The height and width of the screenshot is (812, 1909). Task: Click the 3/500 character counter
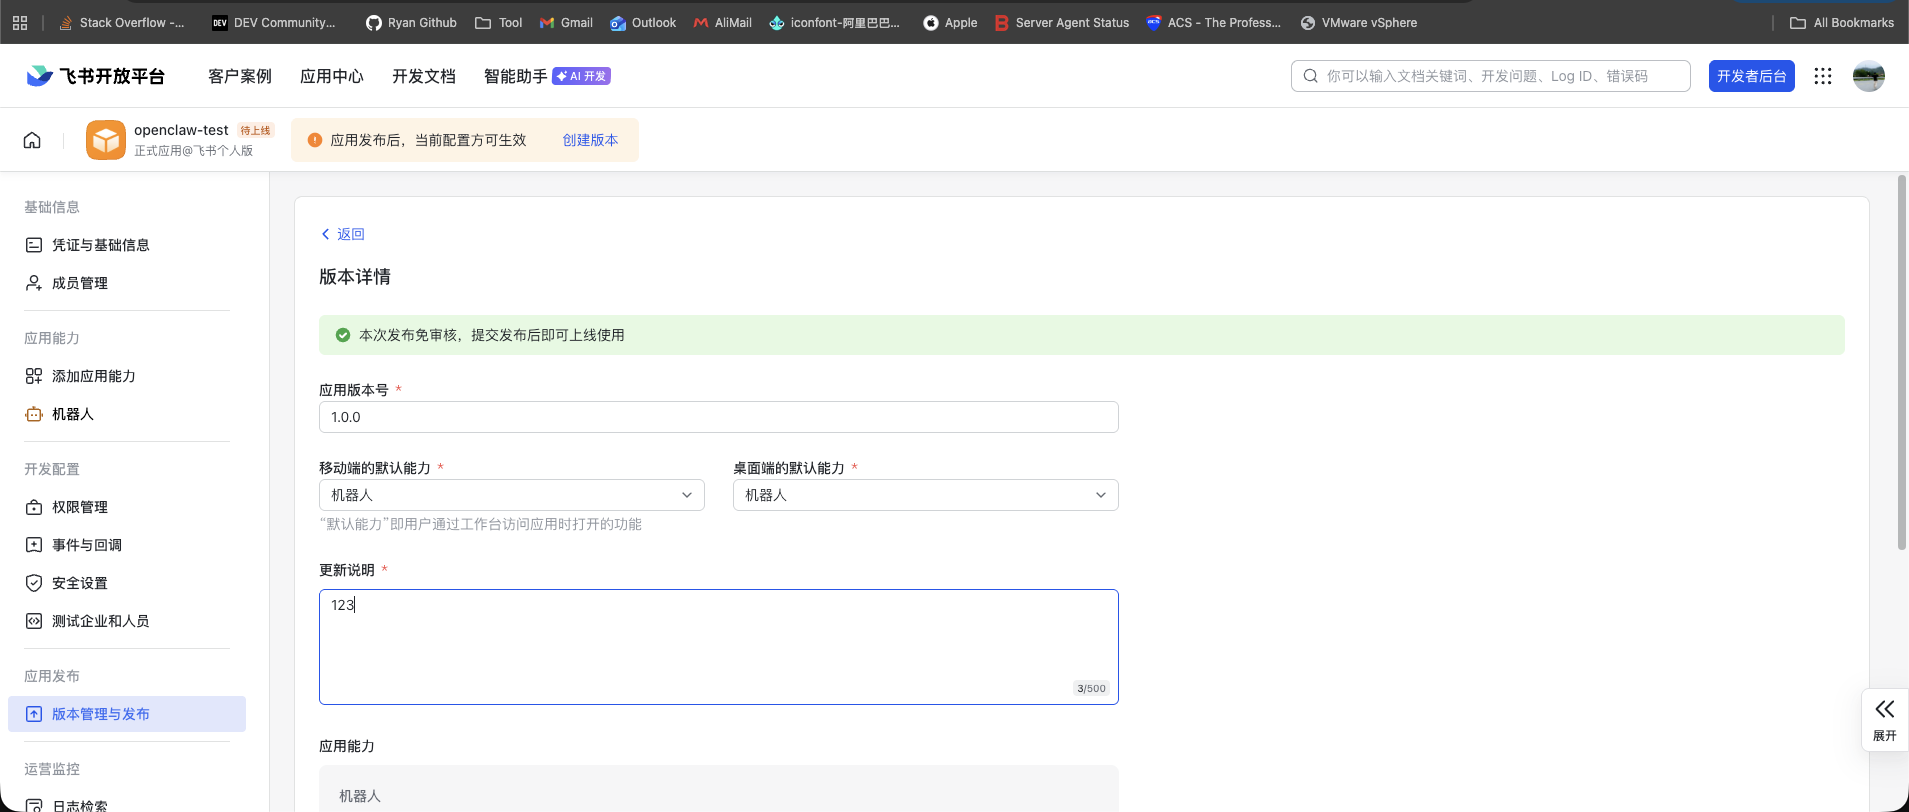[1091, 688]
